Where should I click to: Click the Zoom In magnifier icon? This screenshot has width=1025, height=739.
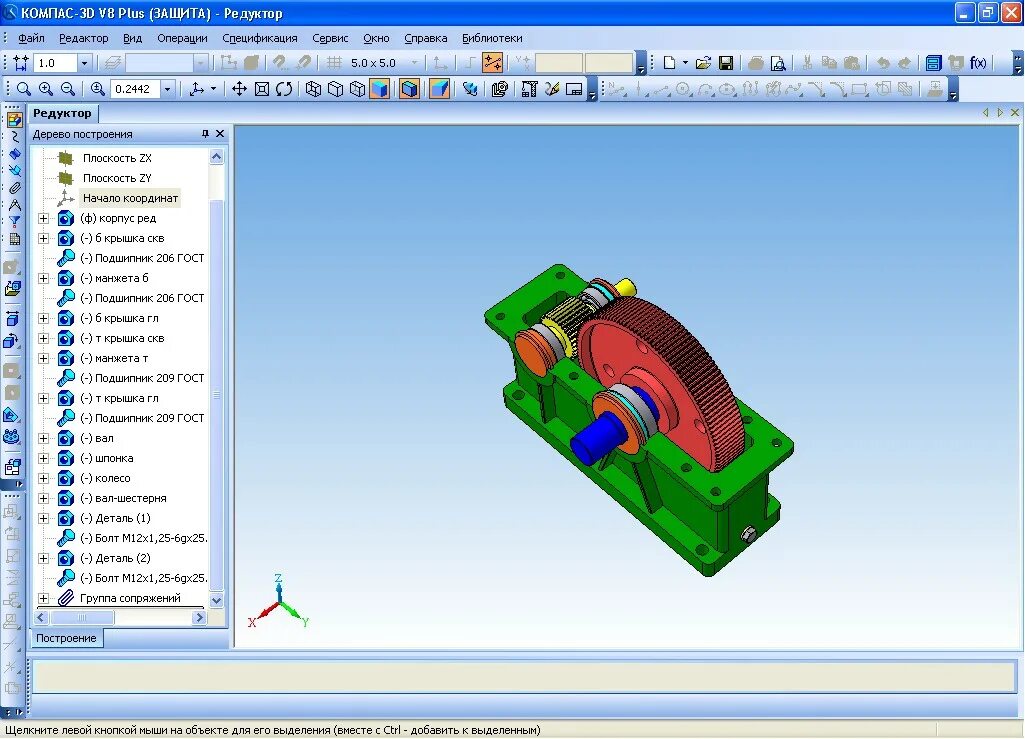(x=46, y=89)
